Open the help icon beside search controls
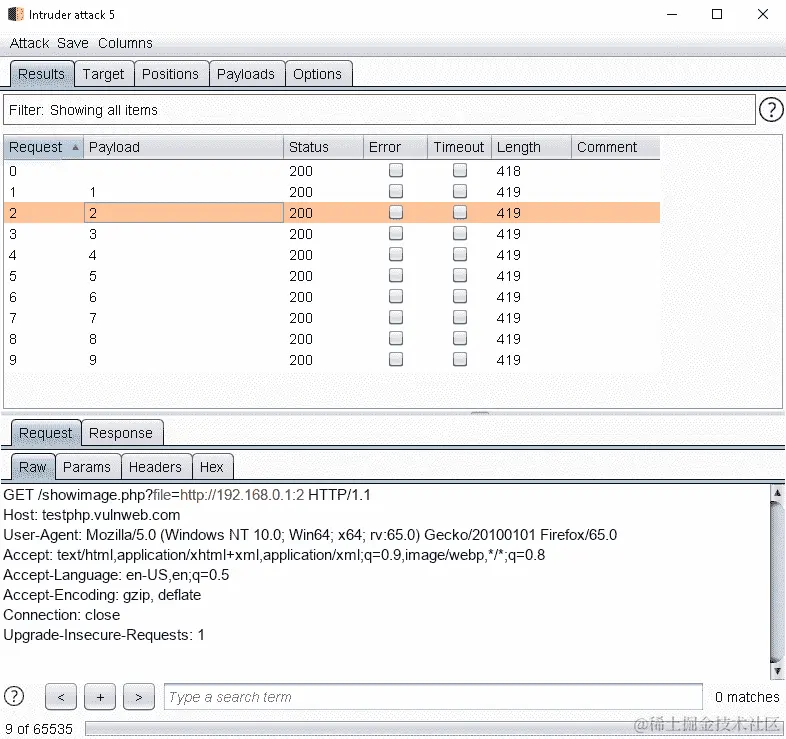 [14, 696]
